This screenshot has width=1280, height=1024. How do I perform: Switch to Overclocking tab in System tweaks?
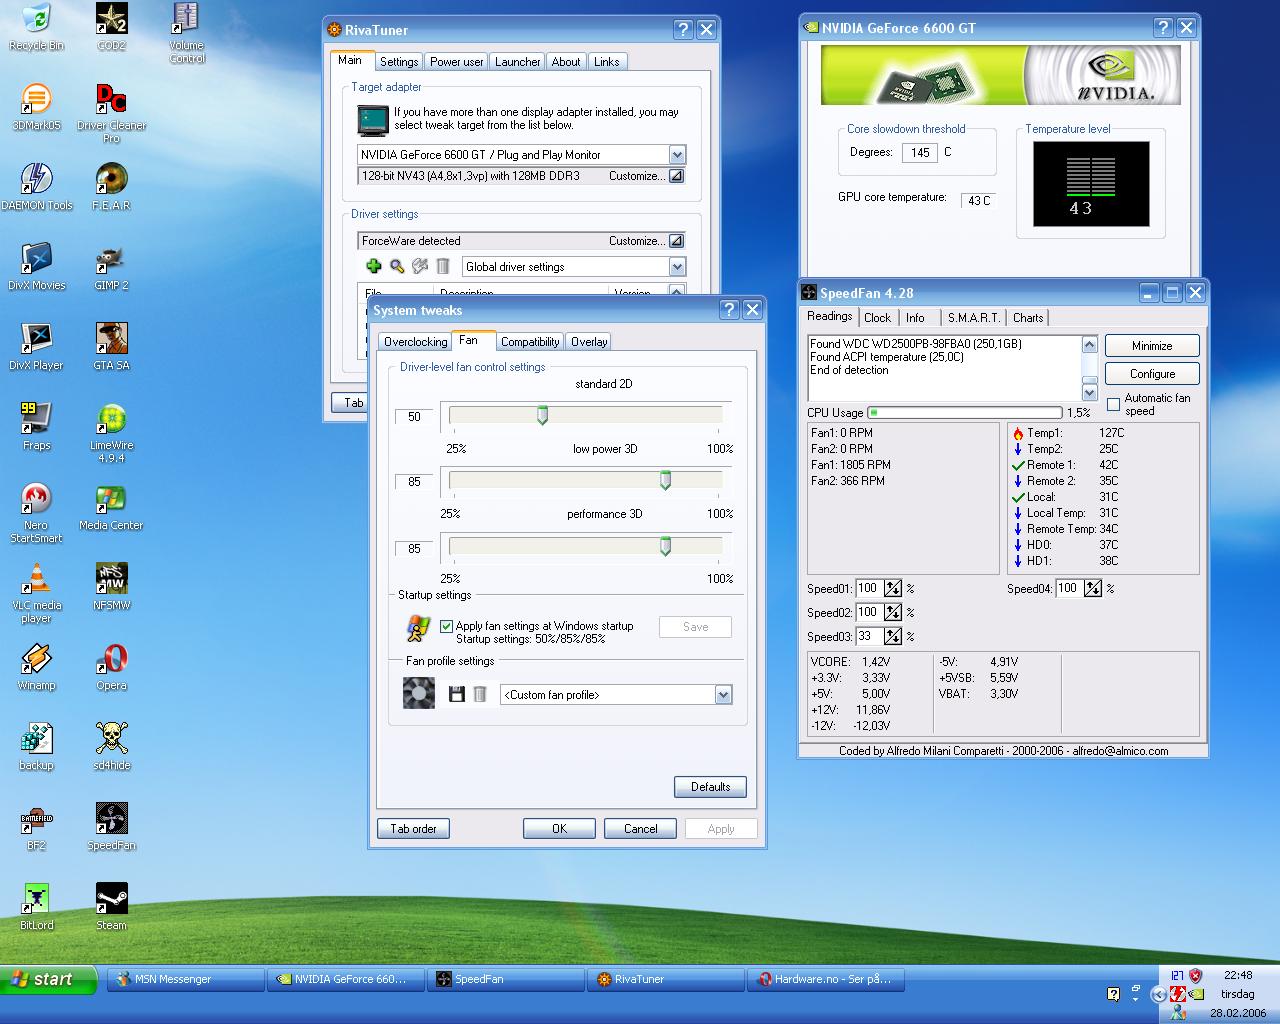tap(415, 342)
